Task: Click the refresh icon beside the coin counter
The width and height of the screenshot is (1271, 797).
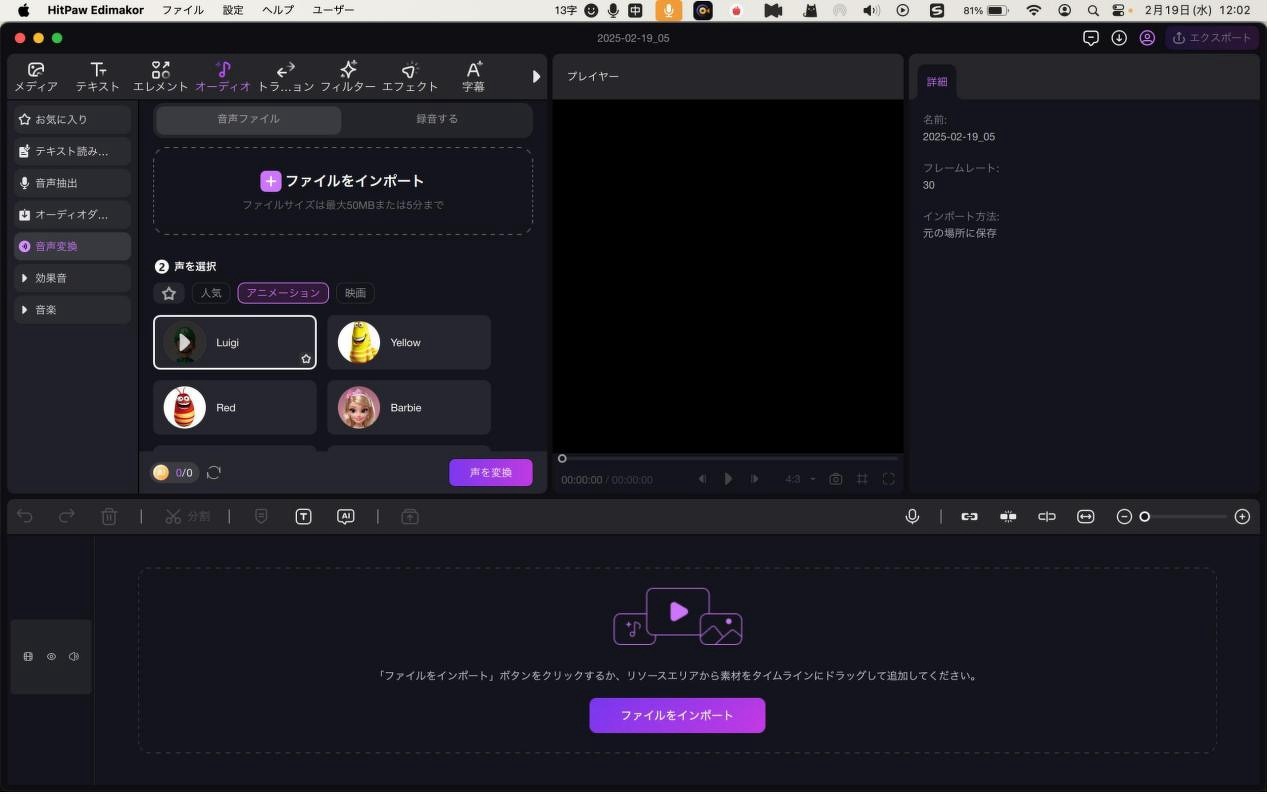Action: pyautogui.click(x=214, y=474)
